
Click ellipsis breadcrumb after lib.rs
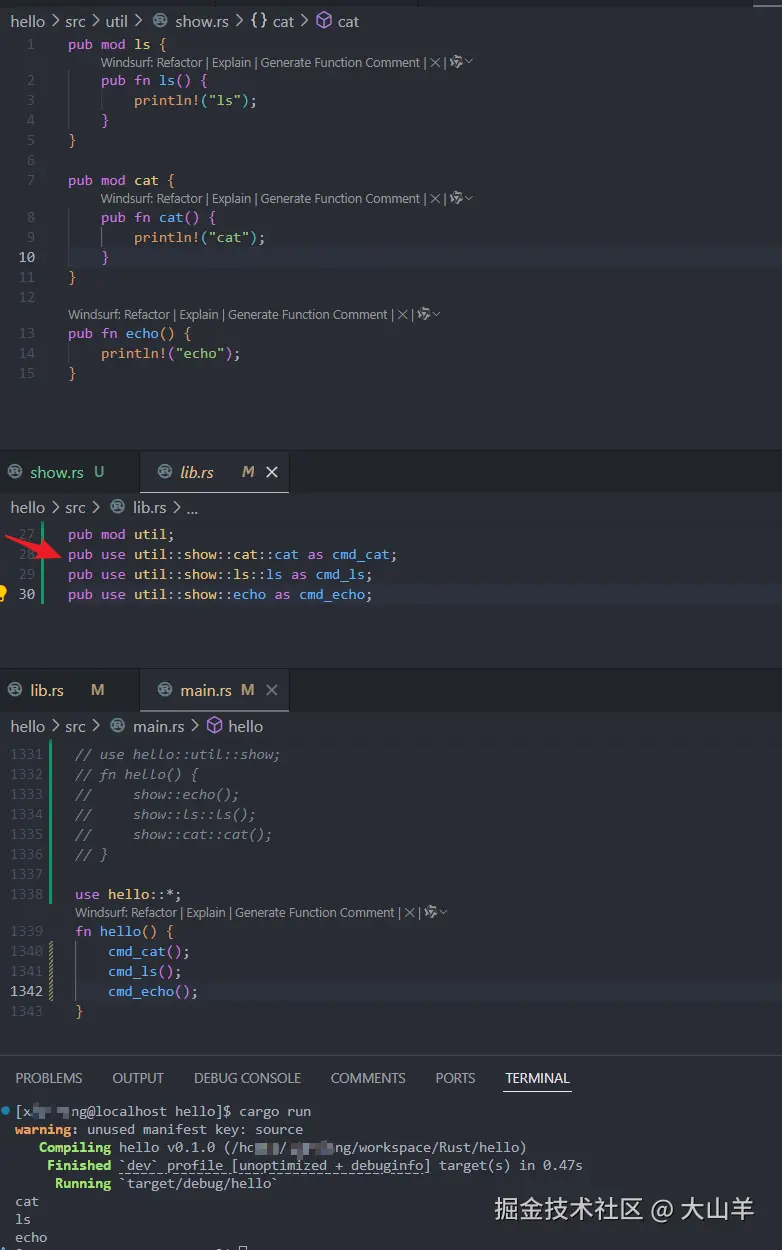point(192,508)
